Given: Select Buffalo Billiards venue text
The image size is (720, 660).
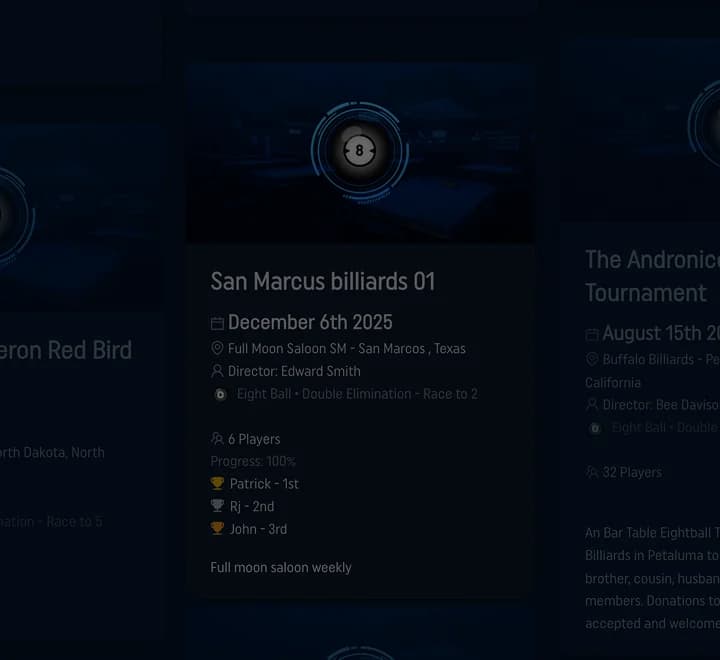Looking at the screenshot, I should (x=652, y=371).
